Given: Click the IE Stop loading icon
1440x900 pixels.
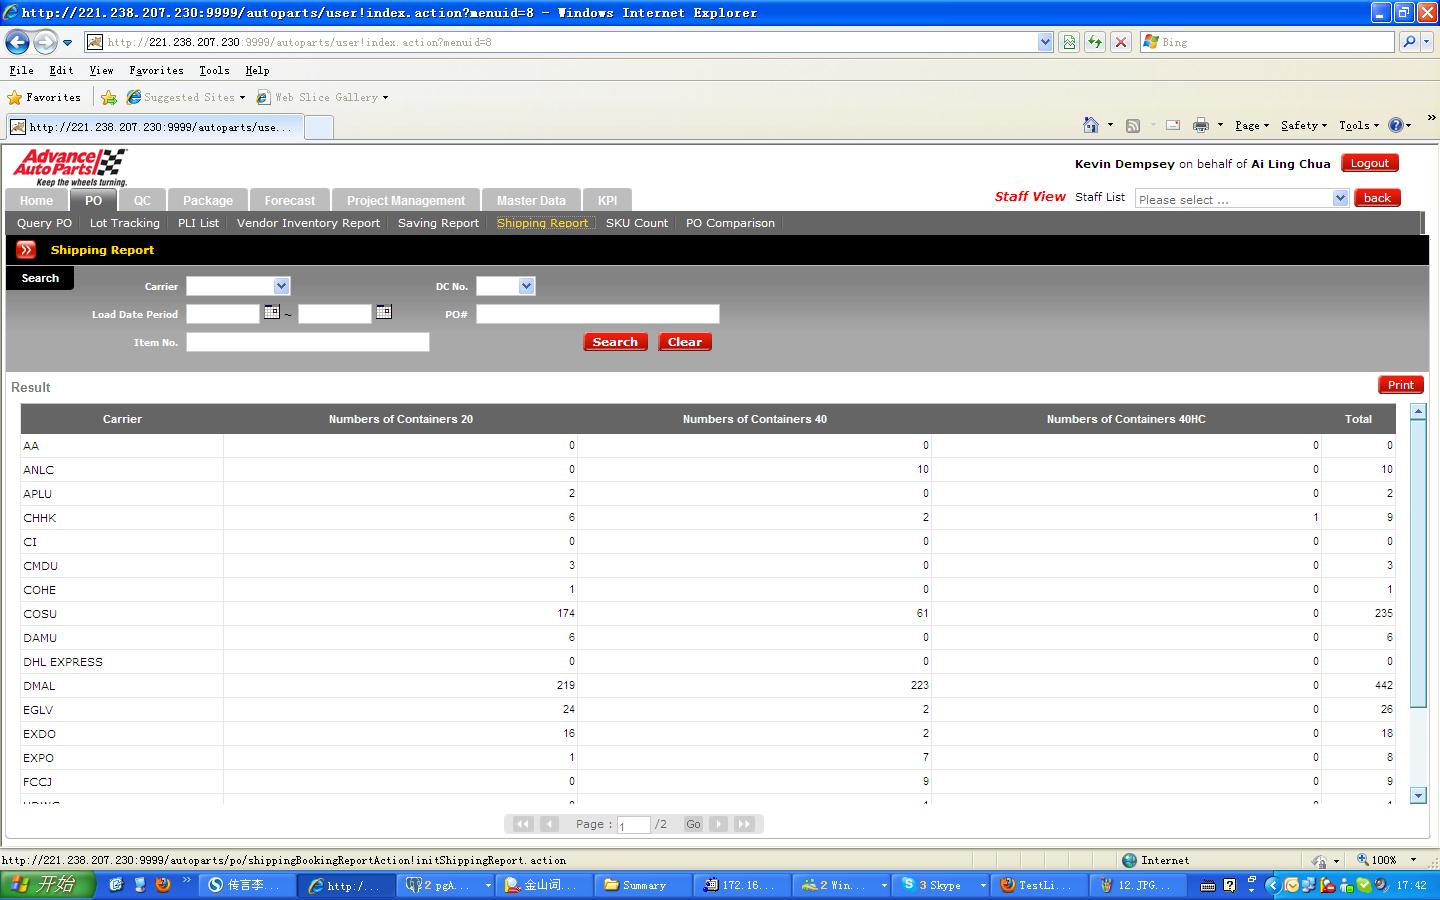Looking at the screenshot, I should point(1121,42).
